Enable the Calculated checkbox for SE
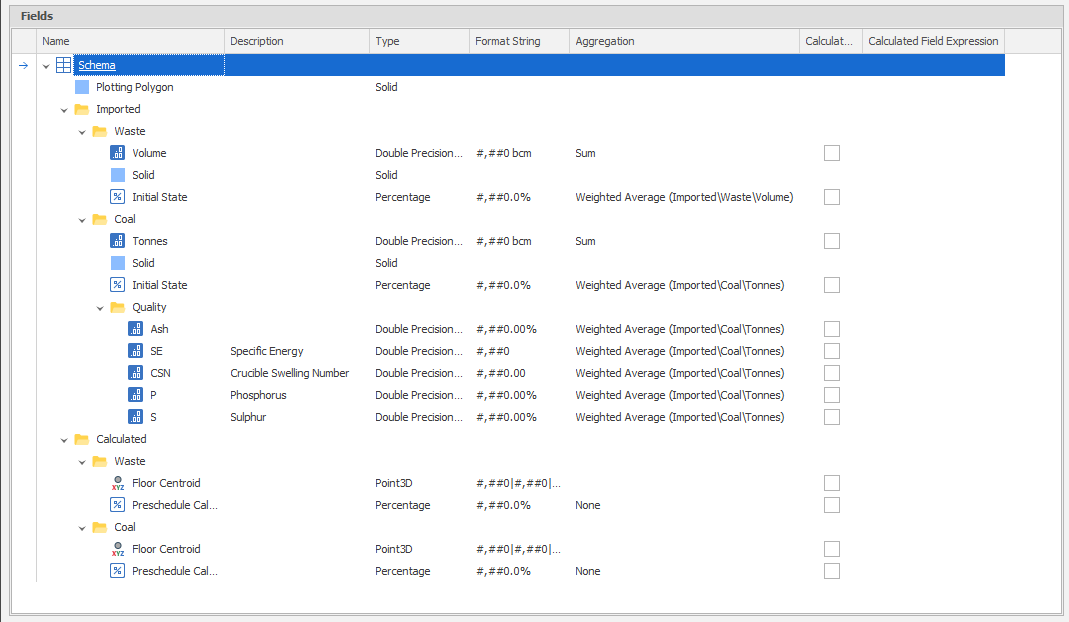Viewport: 1069px width, 622px height. point(832,351)
